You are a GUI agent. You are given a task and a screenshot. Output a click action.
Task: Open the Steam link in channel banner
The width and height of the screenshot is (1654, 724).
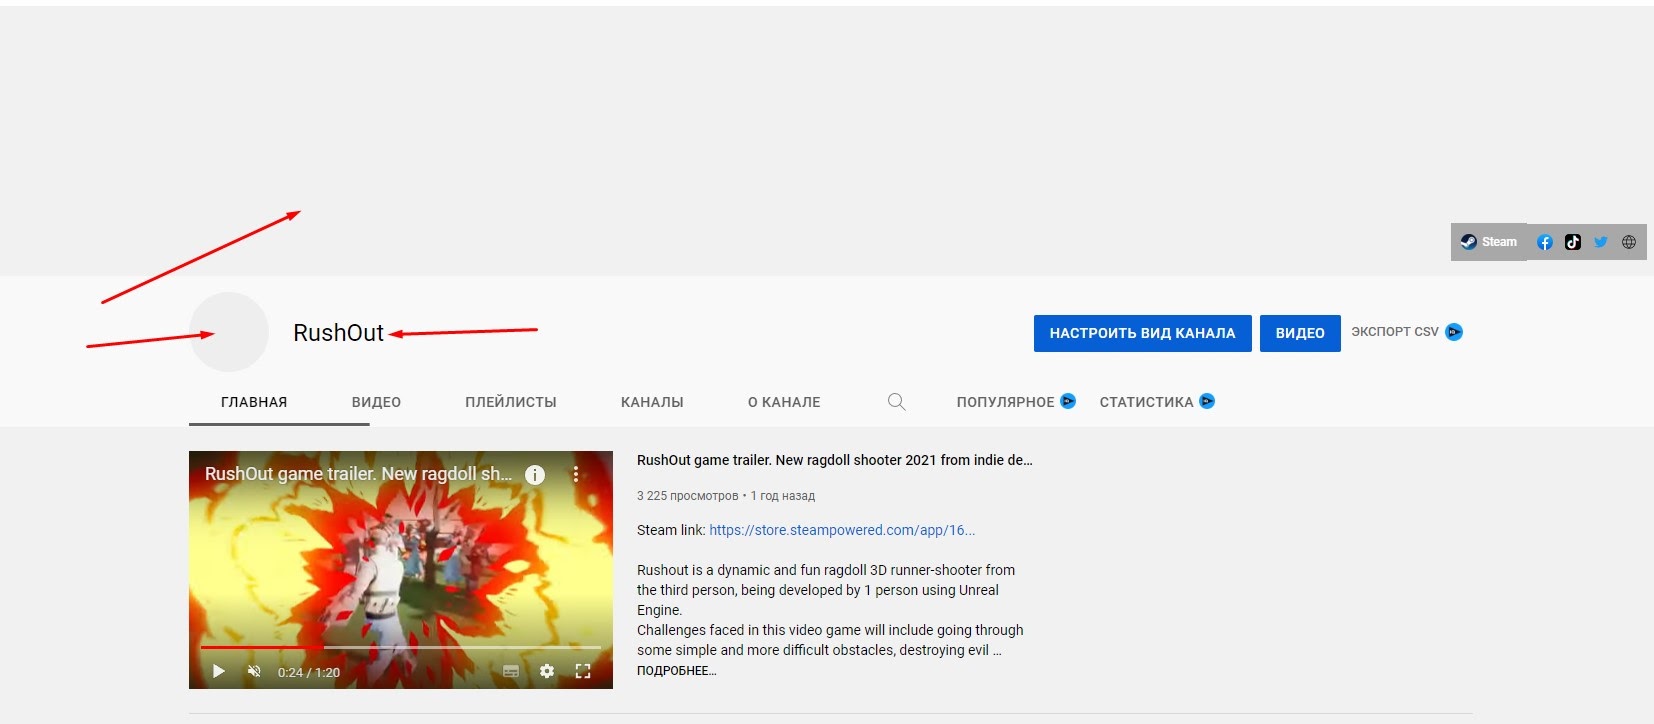pyautogui.click(x=1489, y=242)
